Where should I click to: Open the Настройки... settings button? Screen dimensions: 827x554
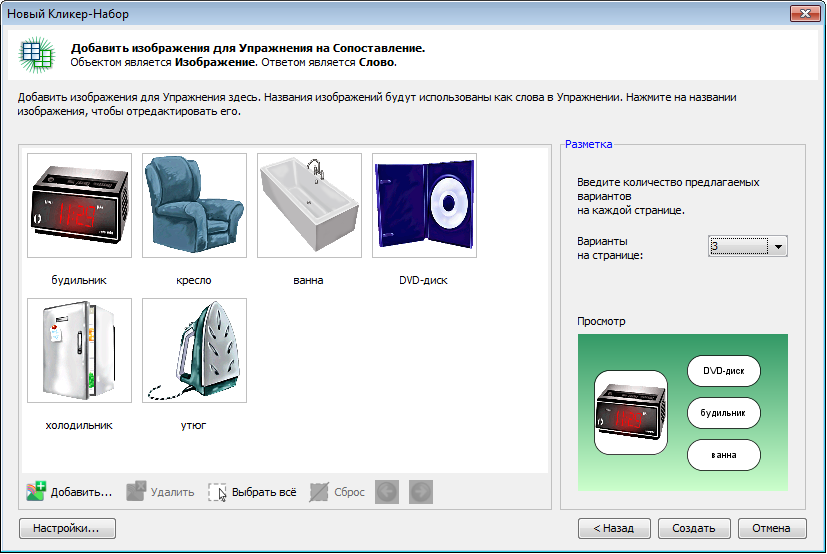point(66,528)
